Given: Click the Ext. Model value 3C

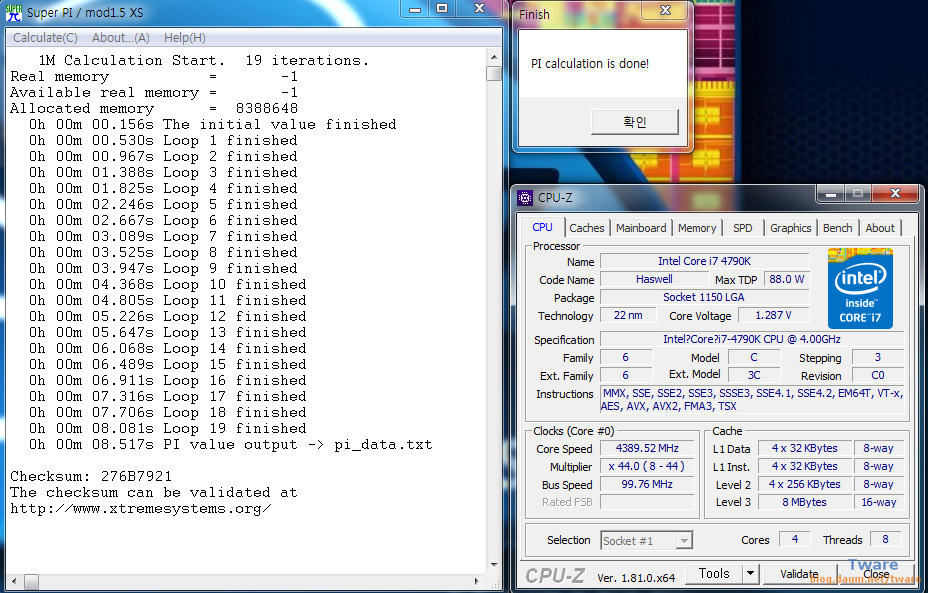Looking at the screenshot, I should click(x=753, y=375).
